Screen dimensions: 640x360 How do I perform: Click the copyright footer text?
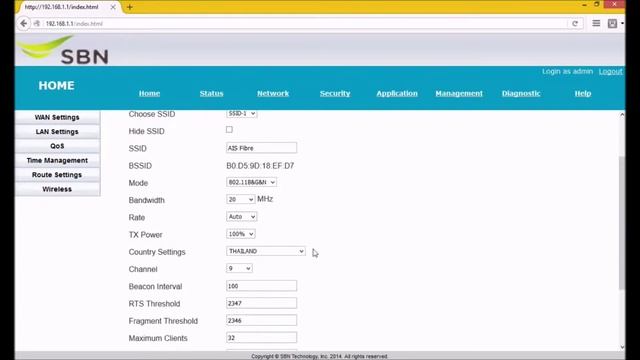tap(319, 356)
